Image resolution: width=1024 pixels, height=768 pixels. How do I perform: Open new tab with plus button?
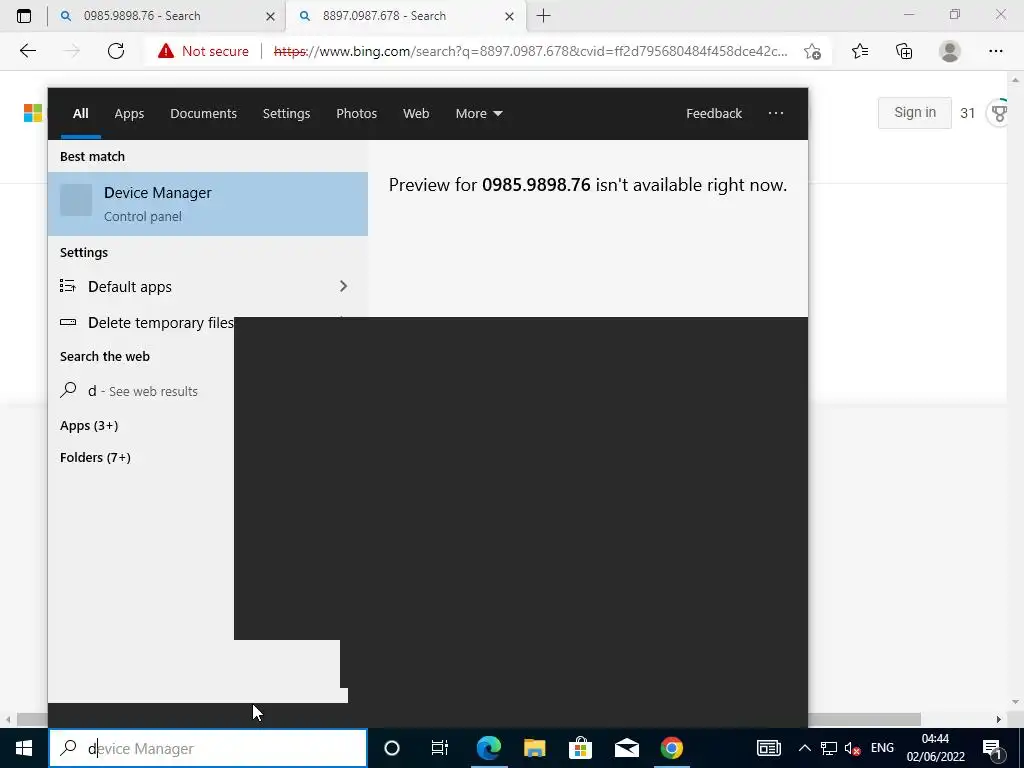click(x=543, y=16)
